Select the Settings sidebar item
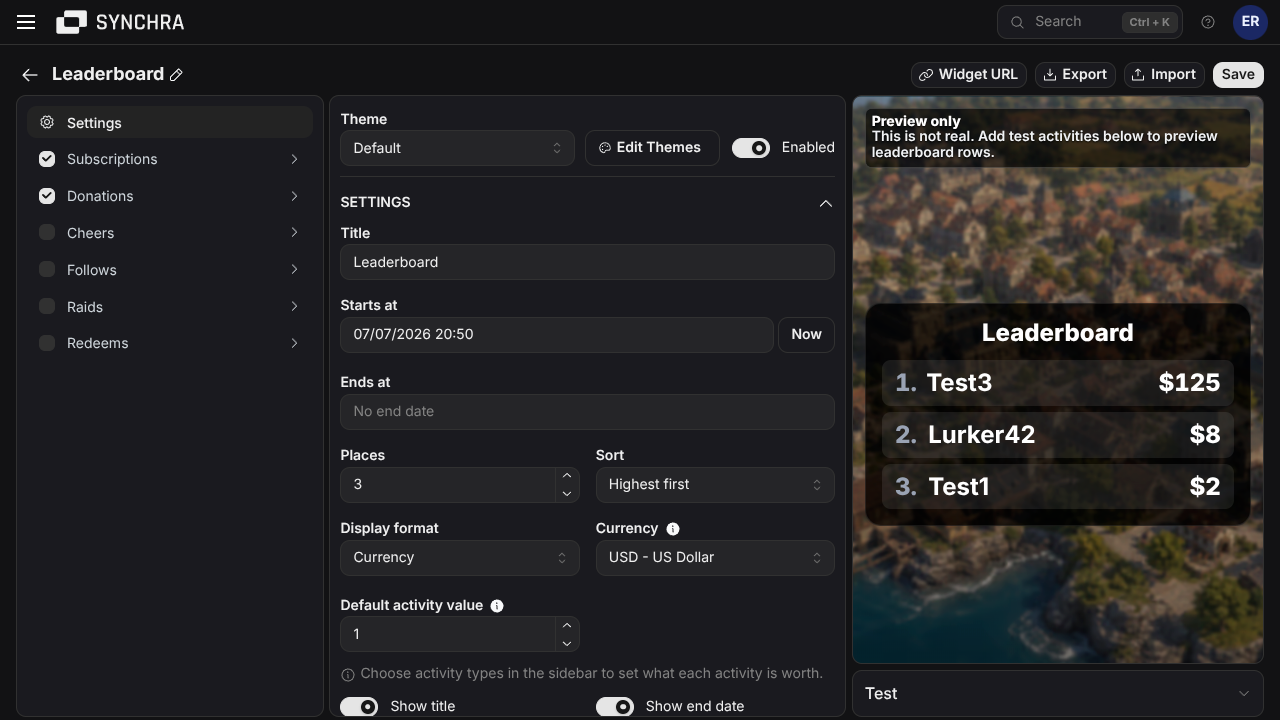1280x720 pixels. pos(170,122)
